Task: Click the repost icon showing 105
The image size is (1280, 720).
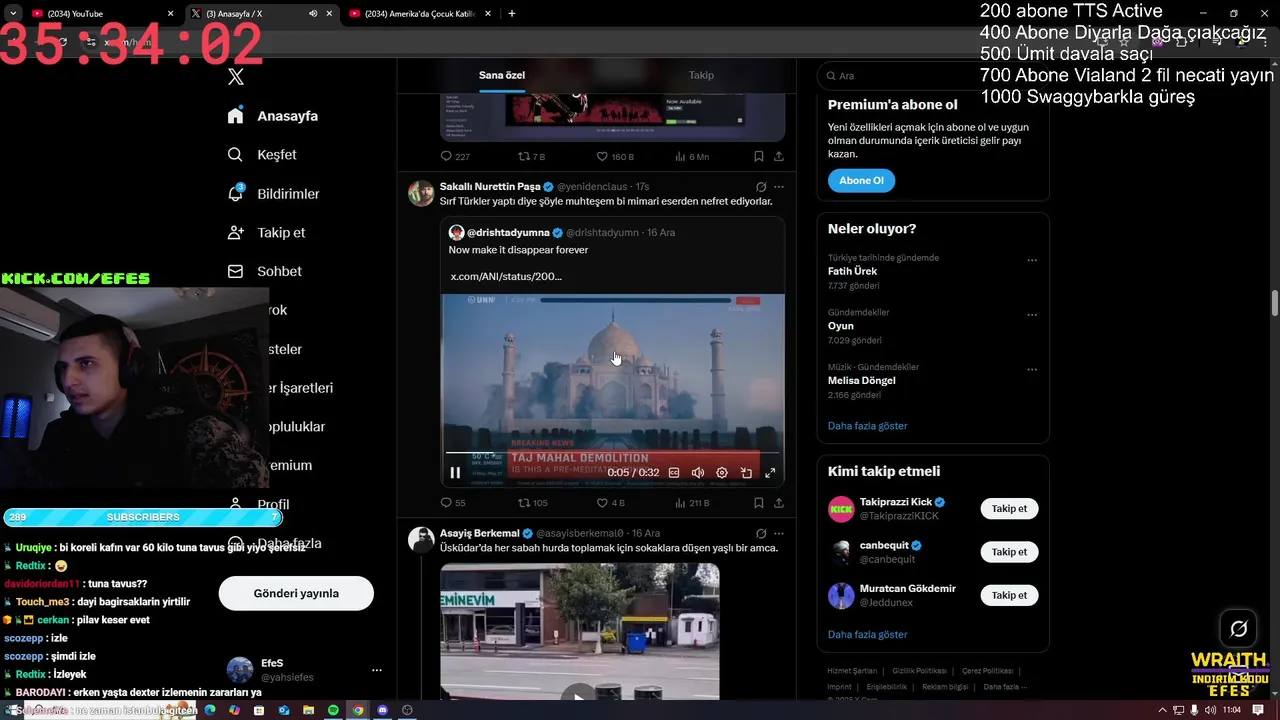Action: (x=523, y=503)
